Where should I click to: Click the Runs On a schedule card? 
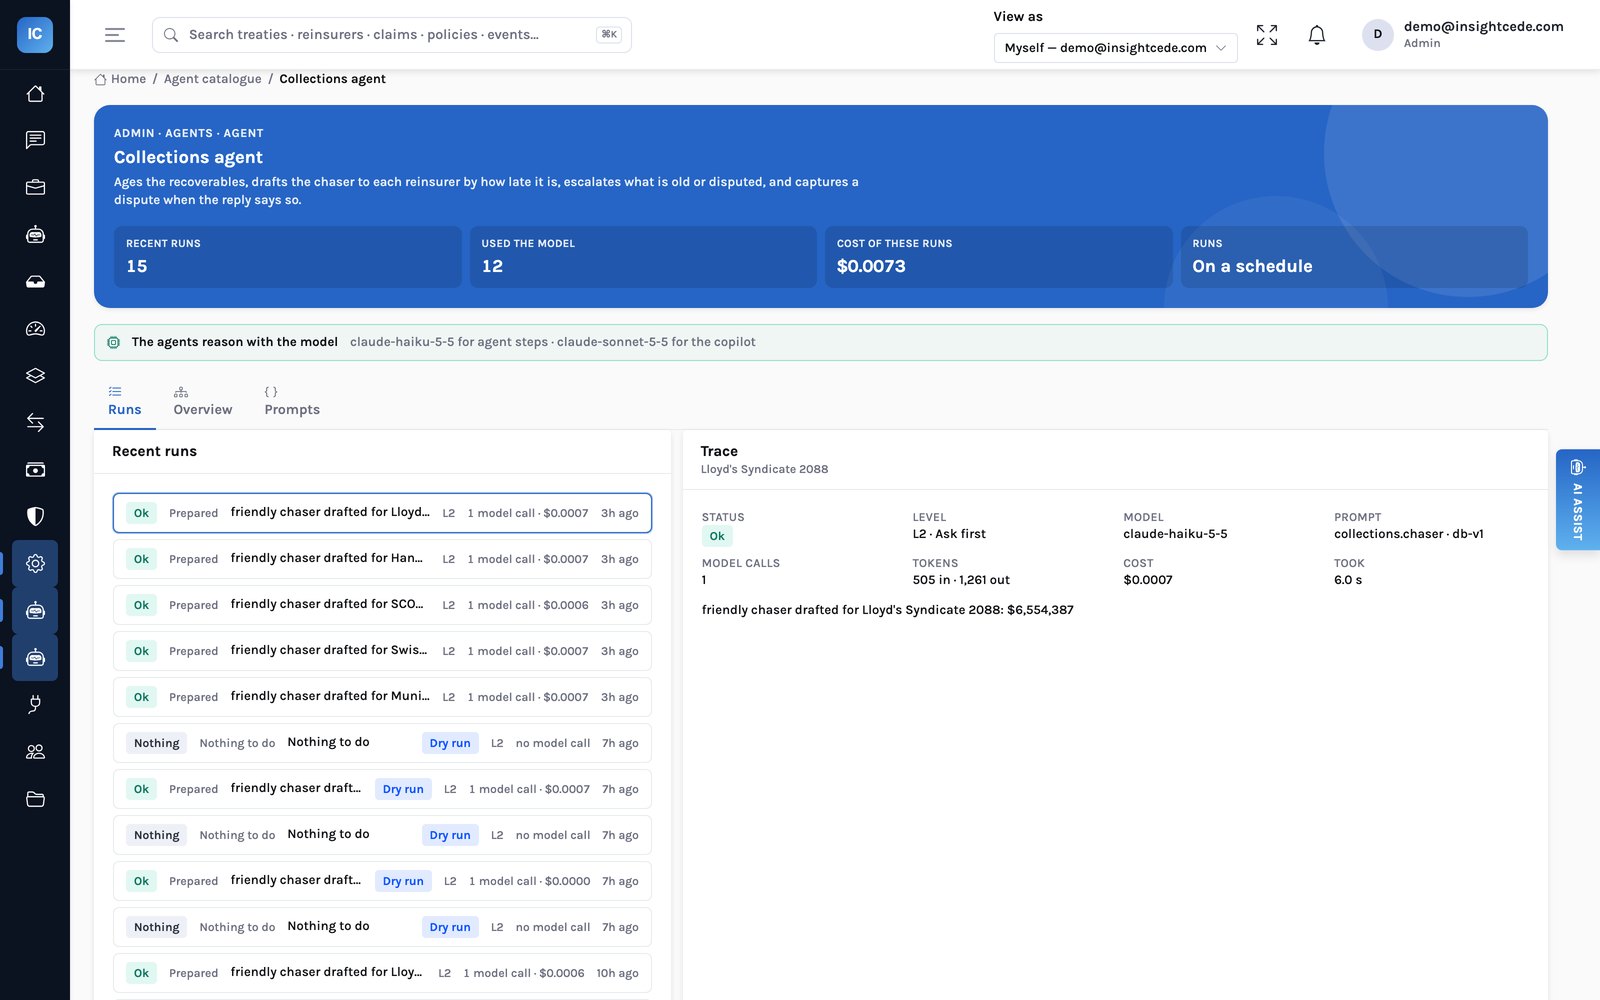click(1354, 257)
